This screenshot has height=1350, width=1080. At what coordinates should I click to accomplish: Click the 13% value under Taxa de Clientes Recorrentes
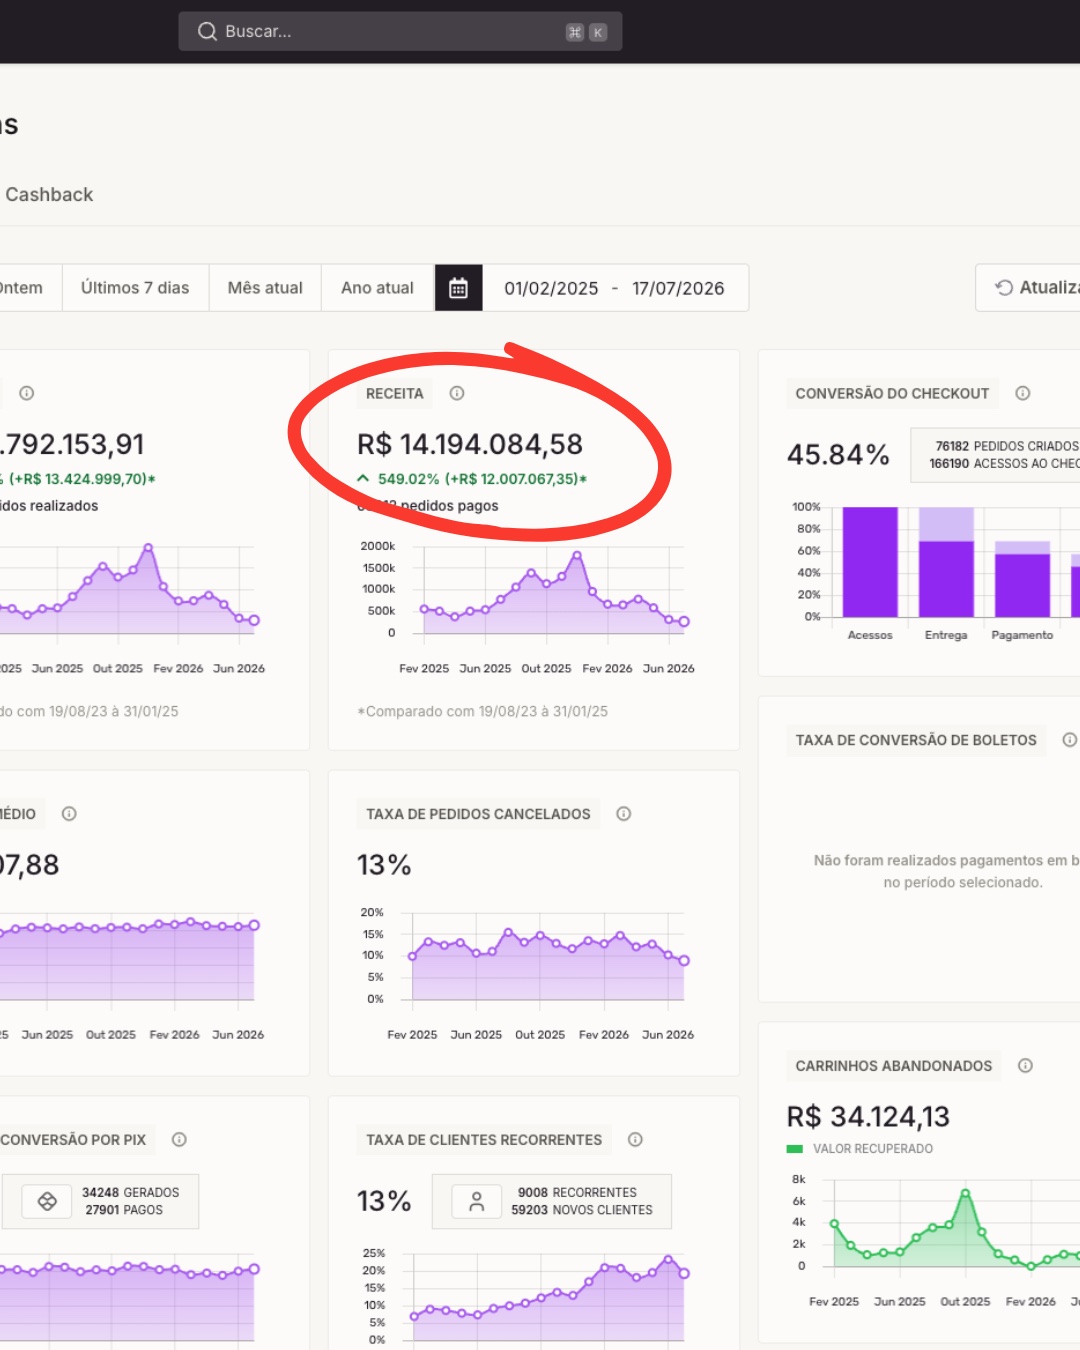(x=384, y=1201)
